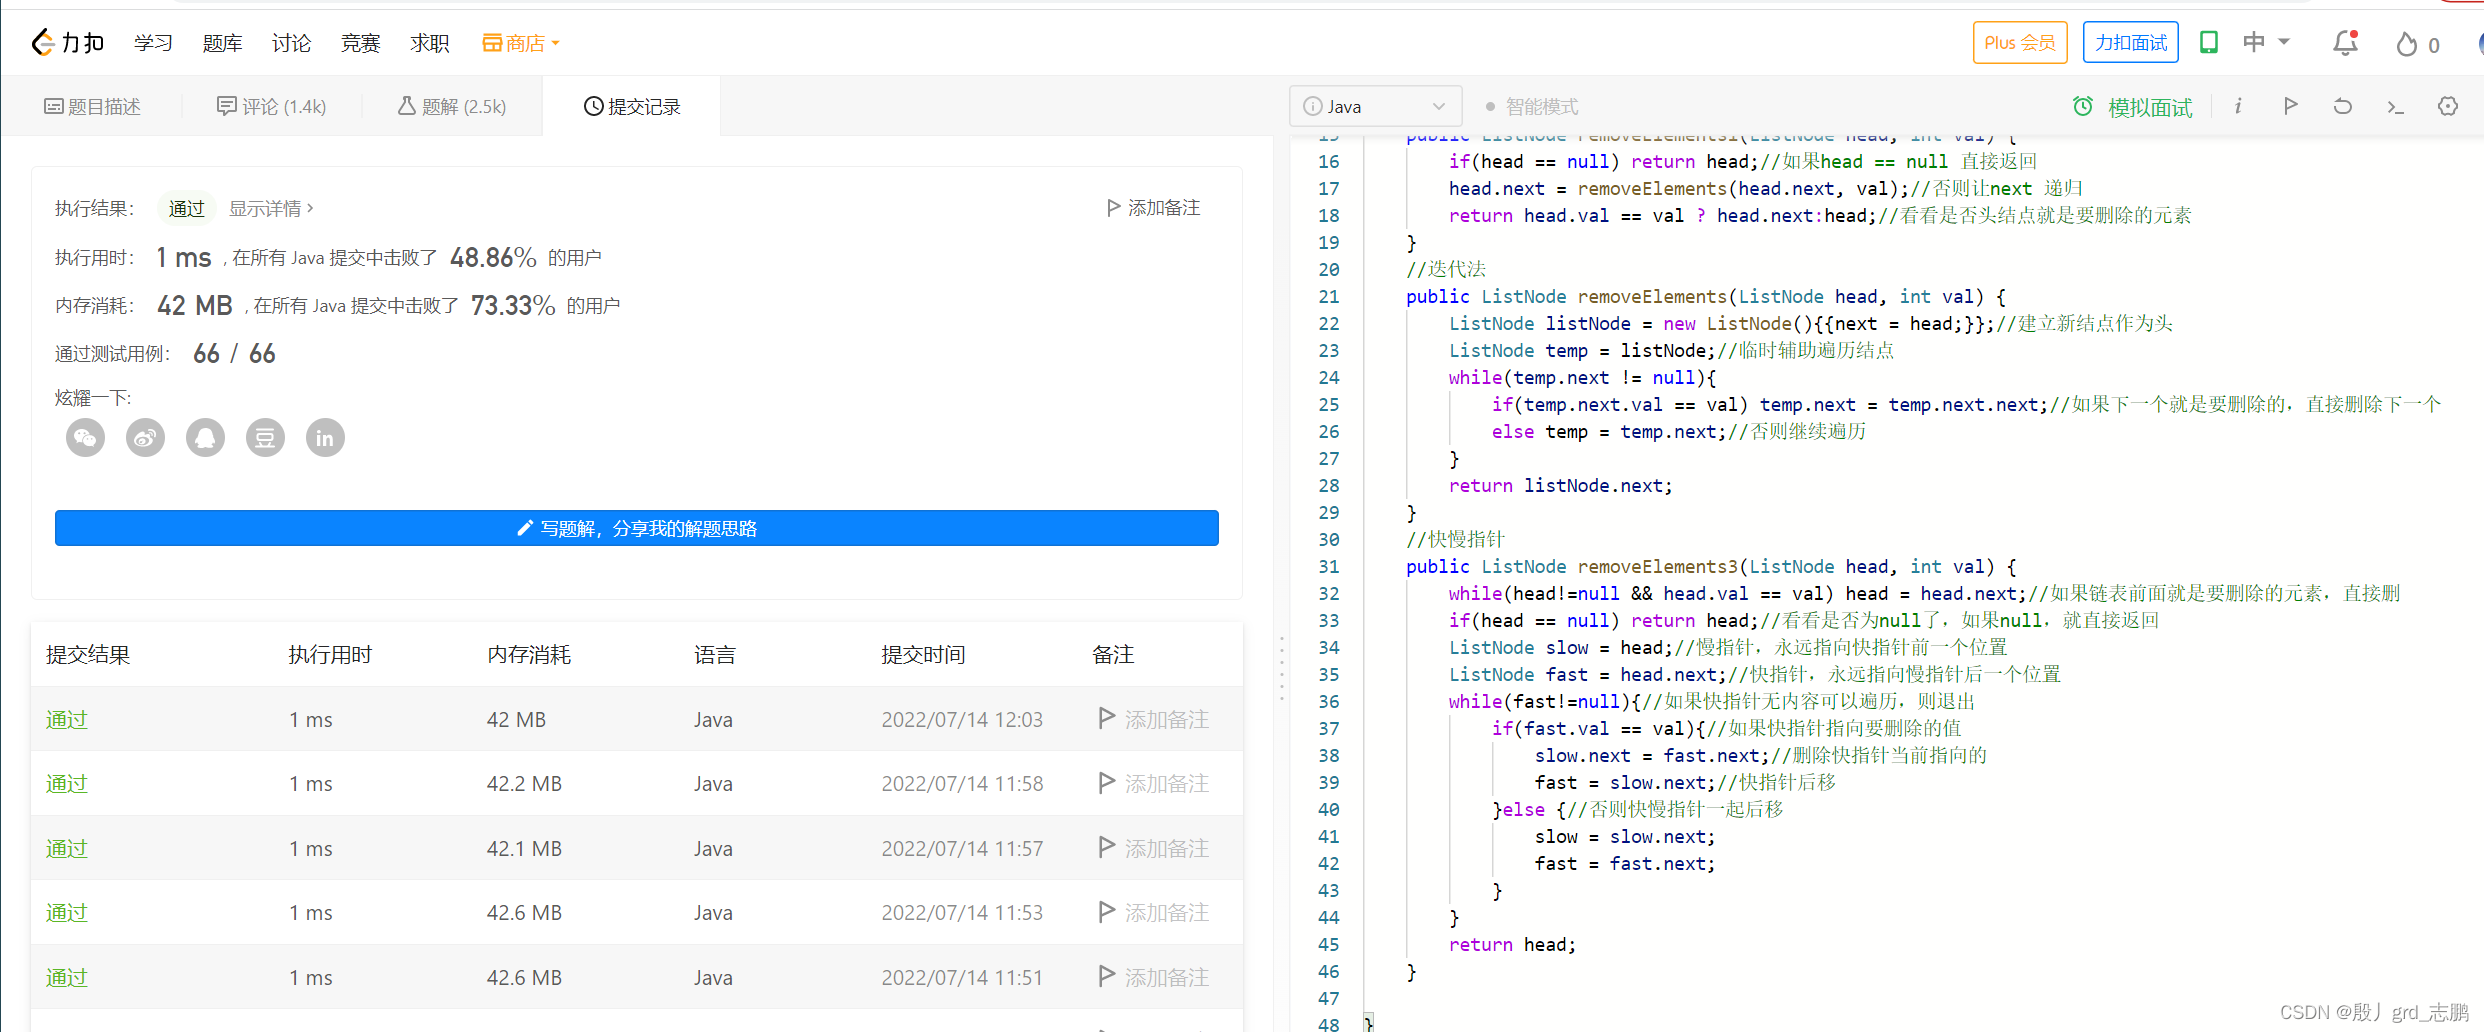The height and width of the screenshot is (1032, 2484).
Task: Click the Plus 会员 button
Action: [x=2020, y=43]
